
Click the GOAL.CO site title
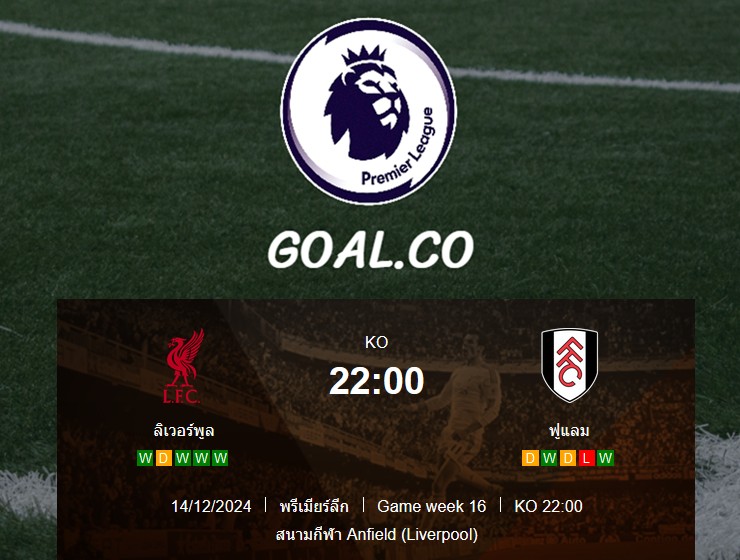370,250
